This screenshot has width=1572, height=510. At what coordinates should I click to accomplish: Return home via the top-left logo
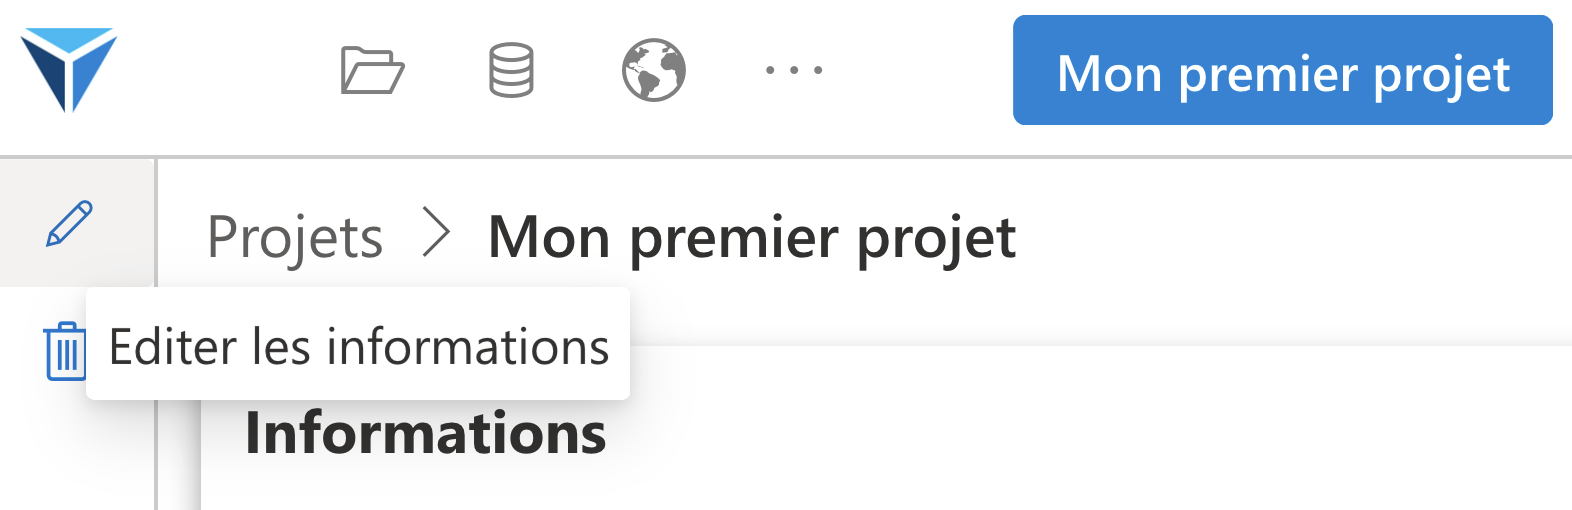pyautogui.click(x=69, y=69)
